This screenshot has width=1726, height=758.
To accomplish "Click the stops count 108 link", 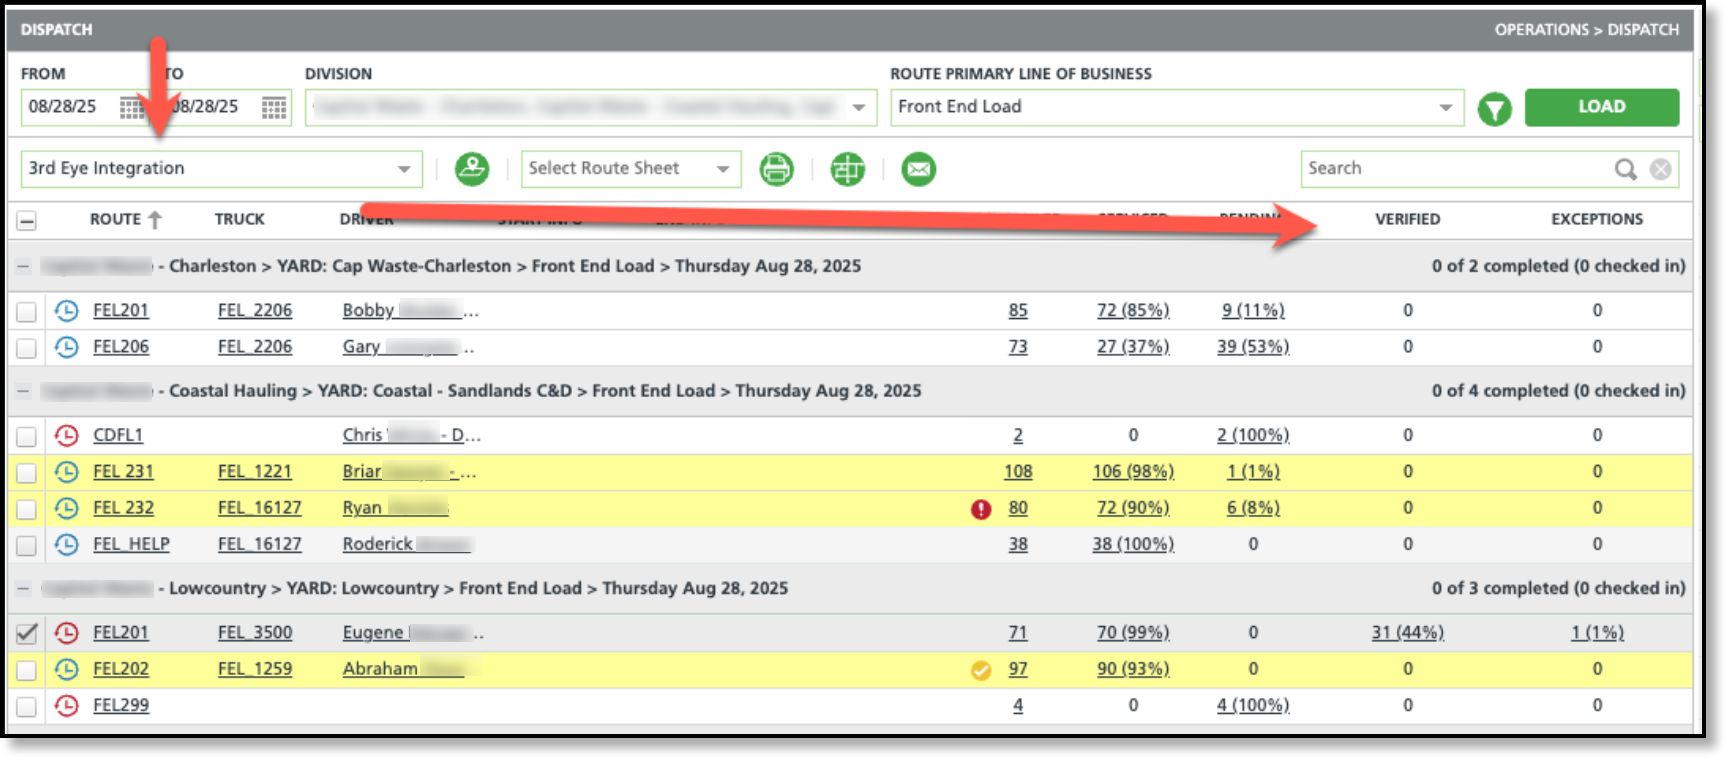I will click(1018, 472).
